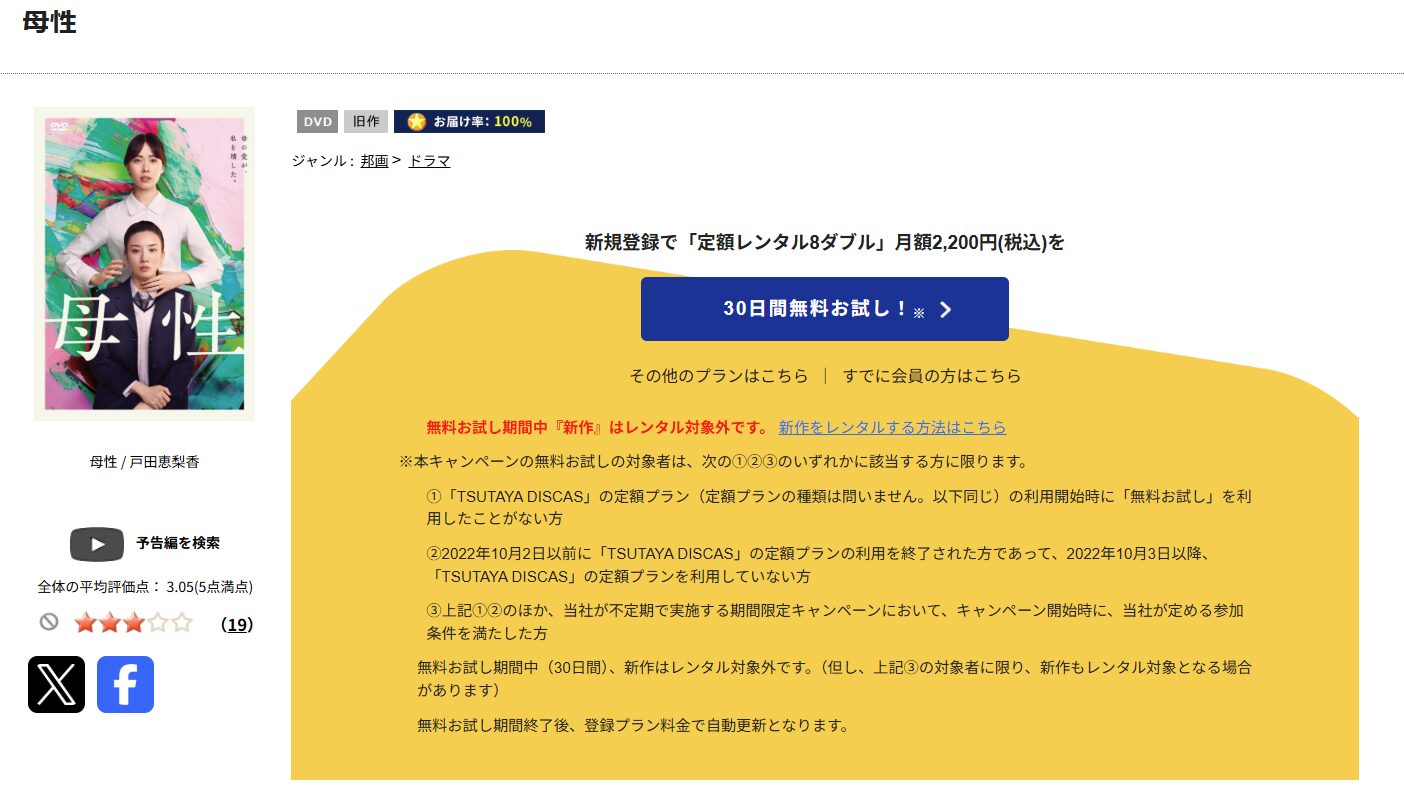Screen dimensions: 1404x812
Task: Click the condition ① TSUTAYA DISCAS text
Action: (x=839, y=507)
